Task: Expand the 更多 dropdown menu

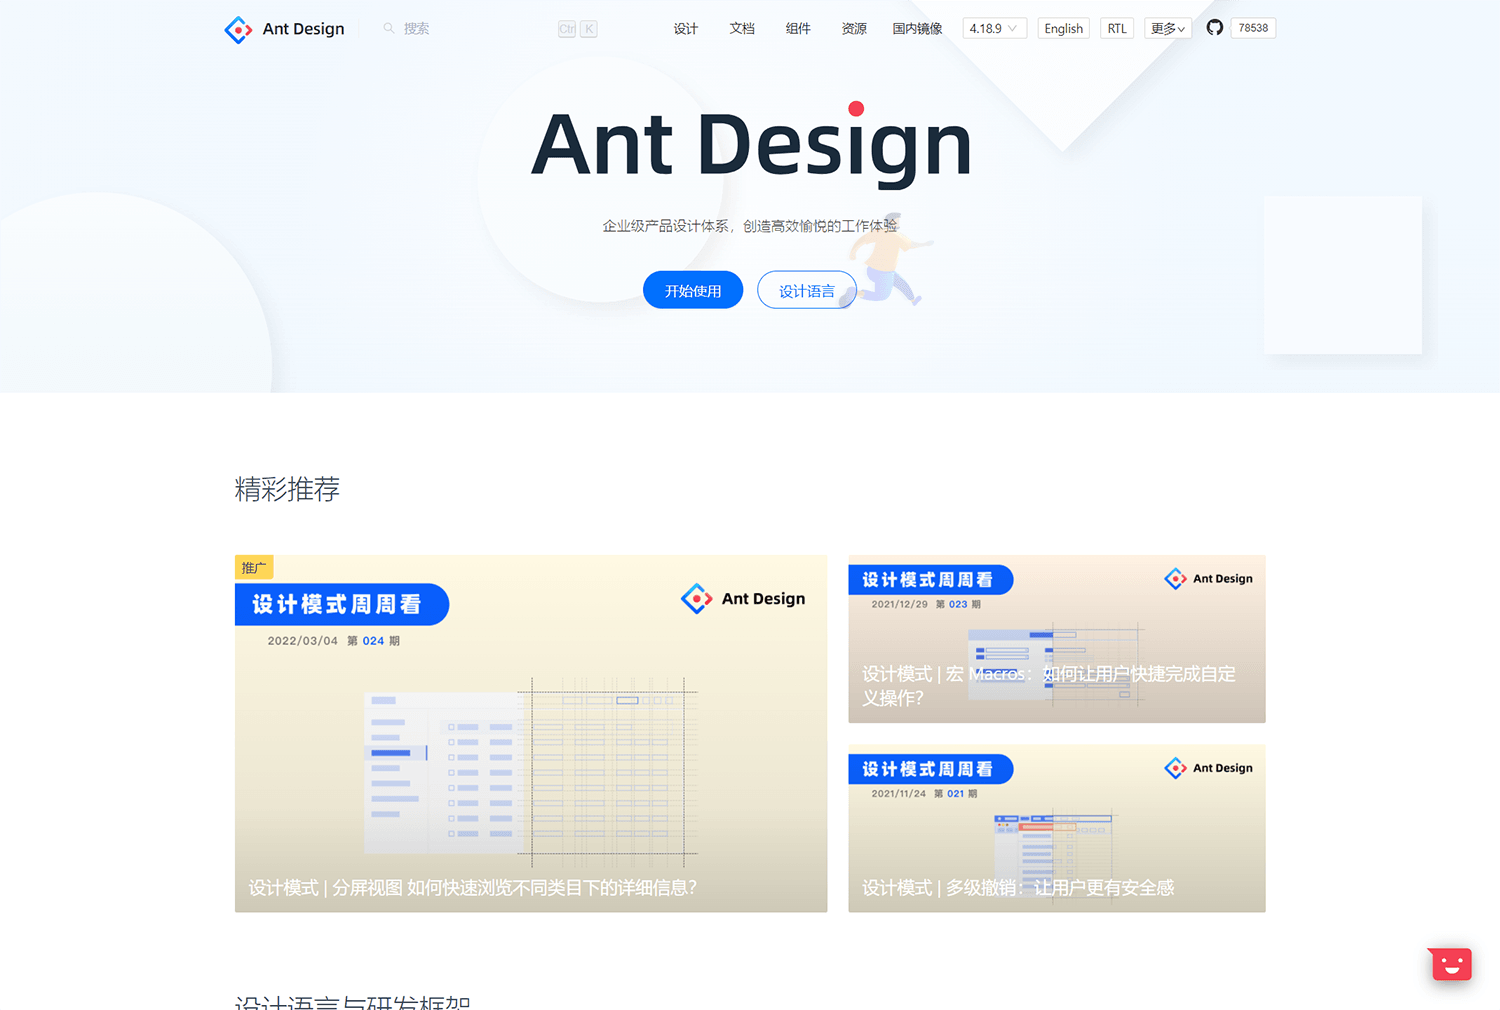Action: pos(1167,28)
